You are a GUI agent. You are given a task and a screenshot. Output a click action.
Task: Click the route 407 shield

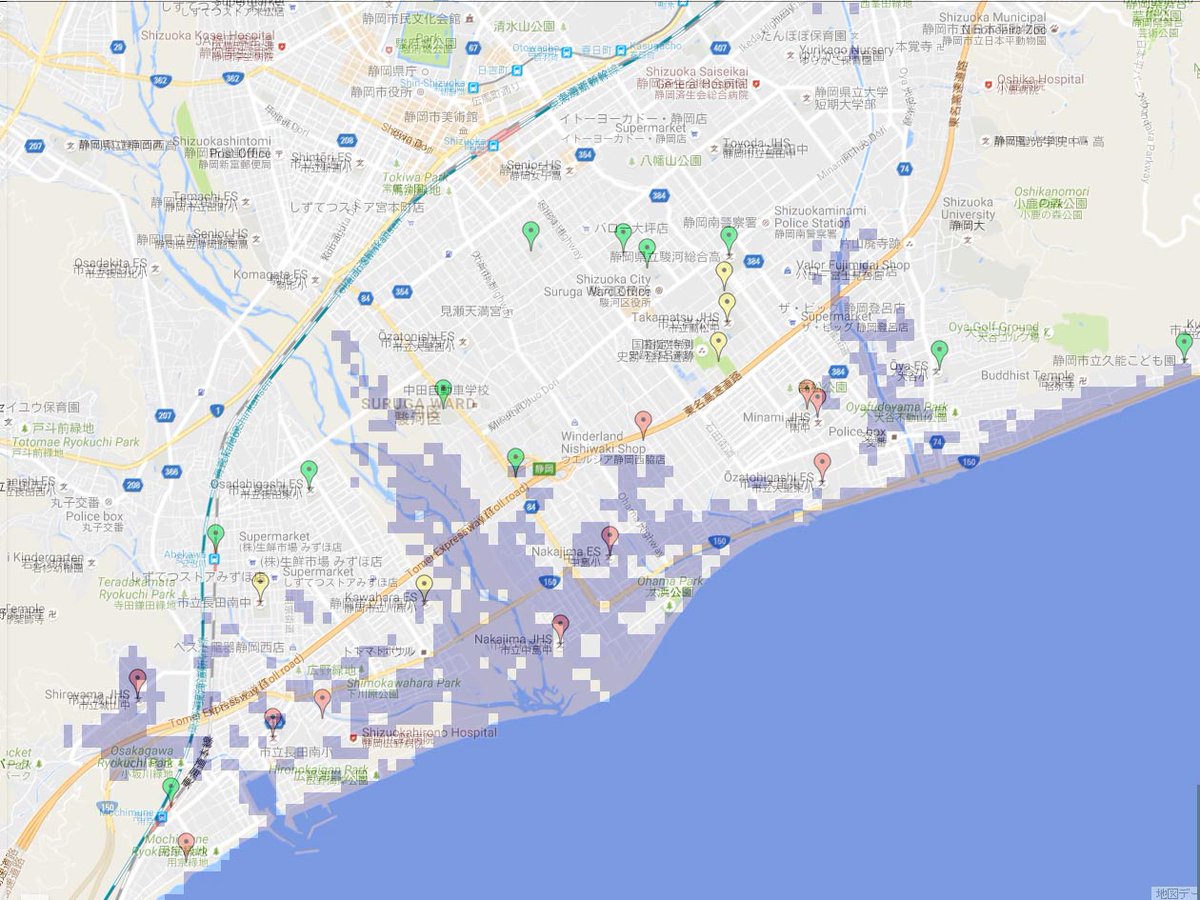(x=721, y=46)
